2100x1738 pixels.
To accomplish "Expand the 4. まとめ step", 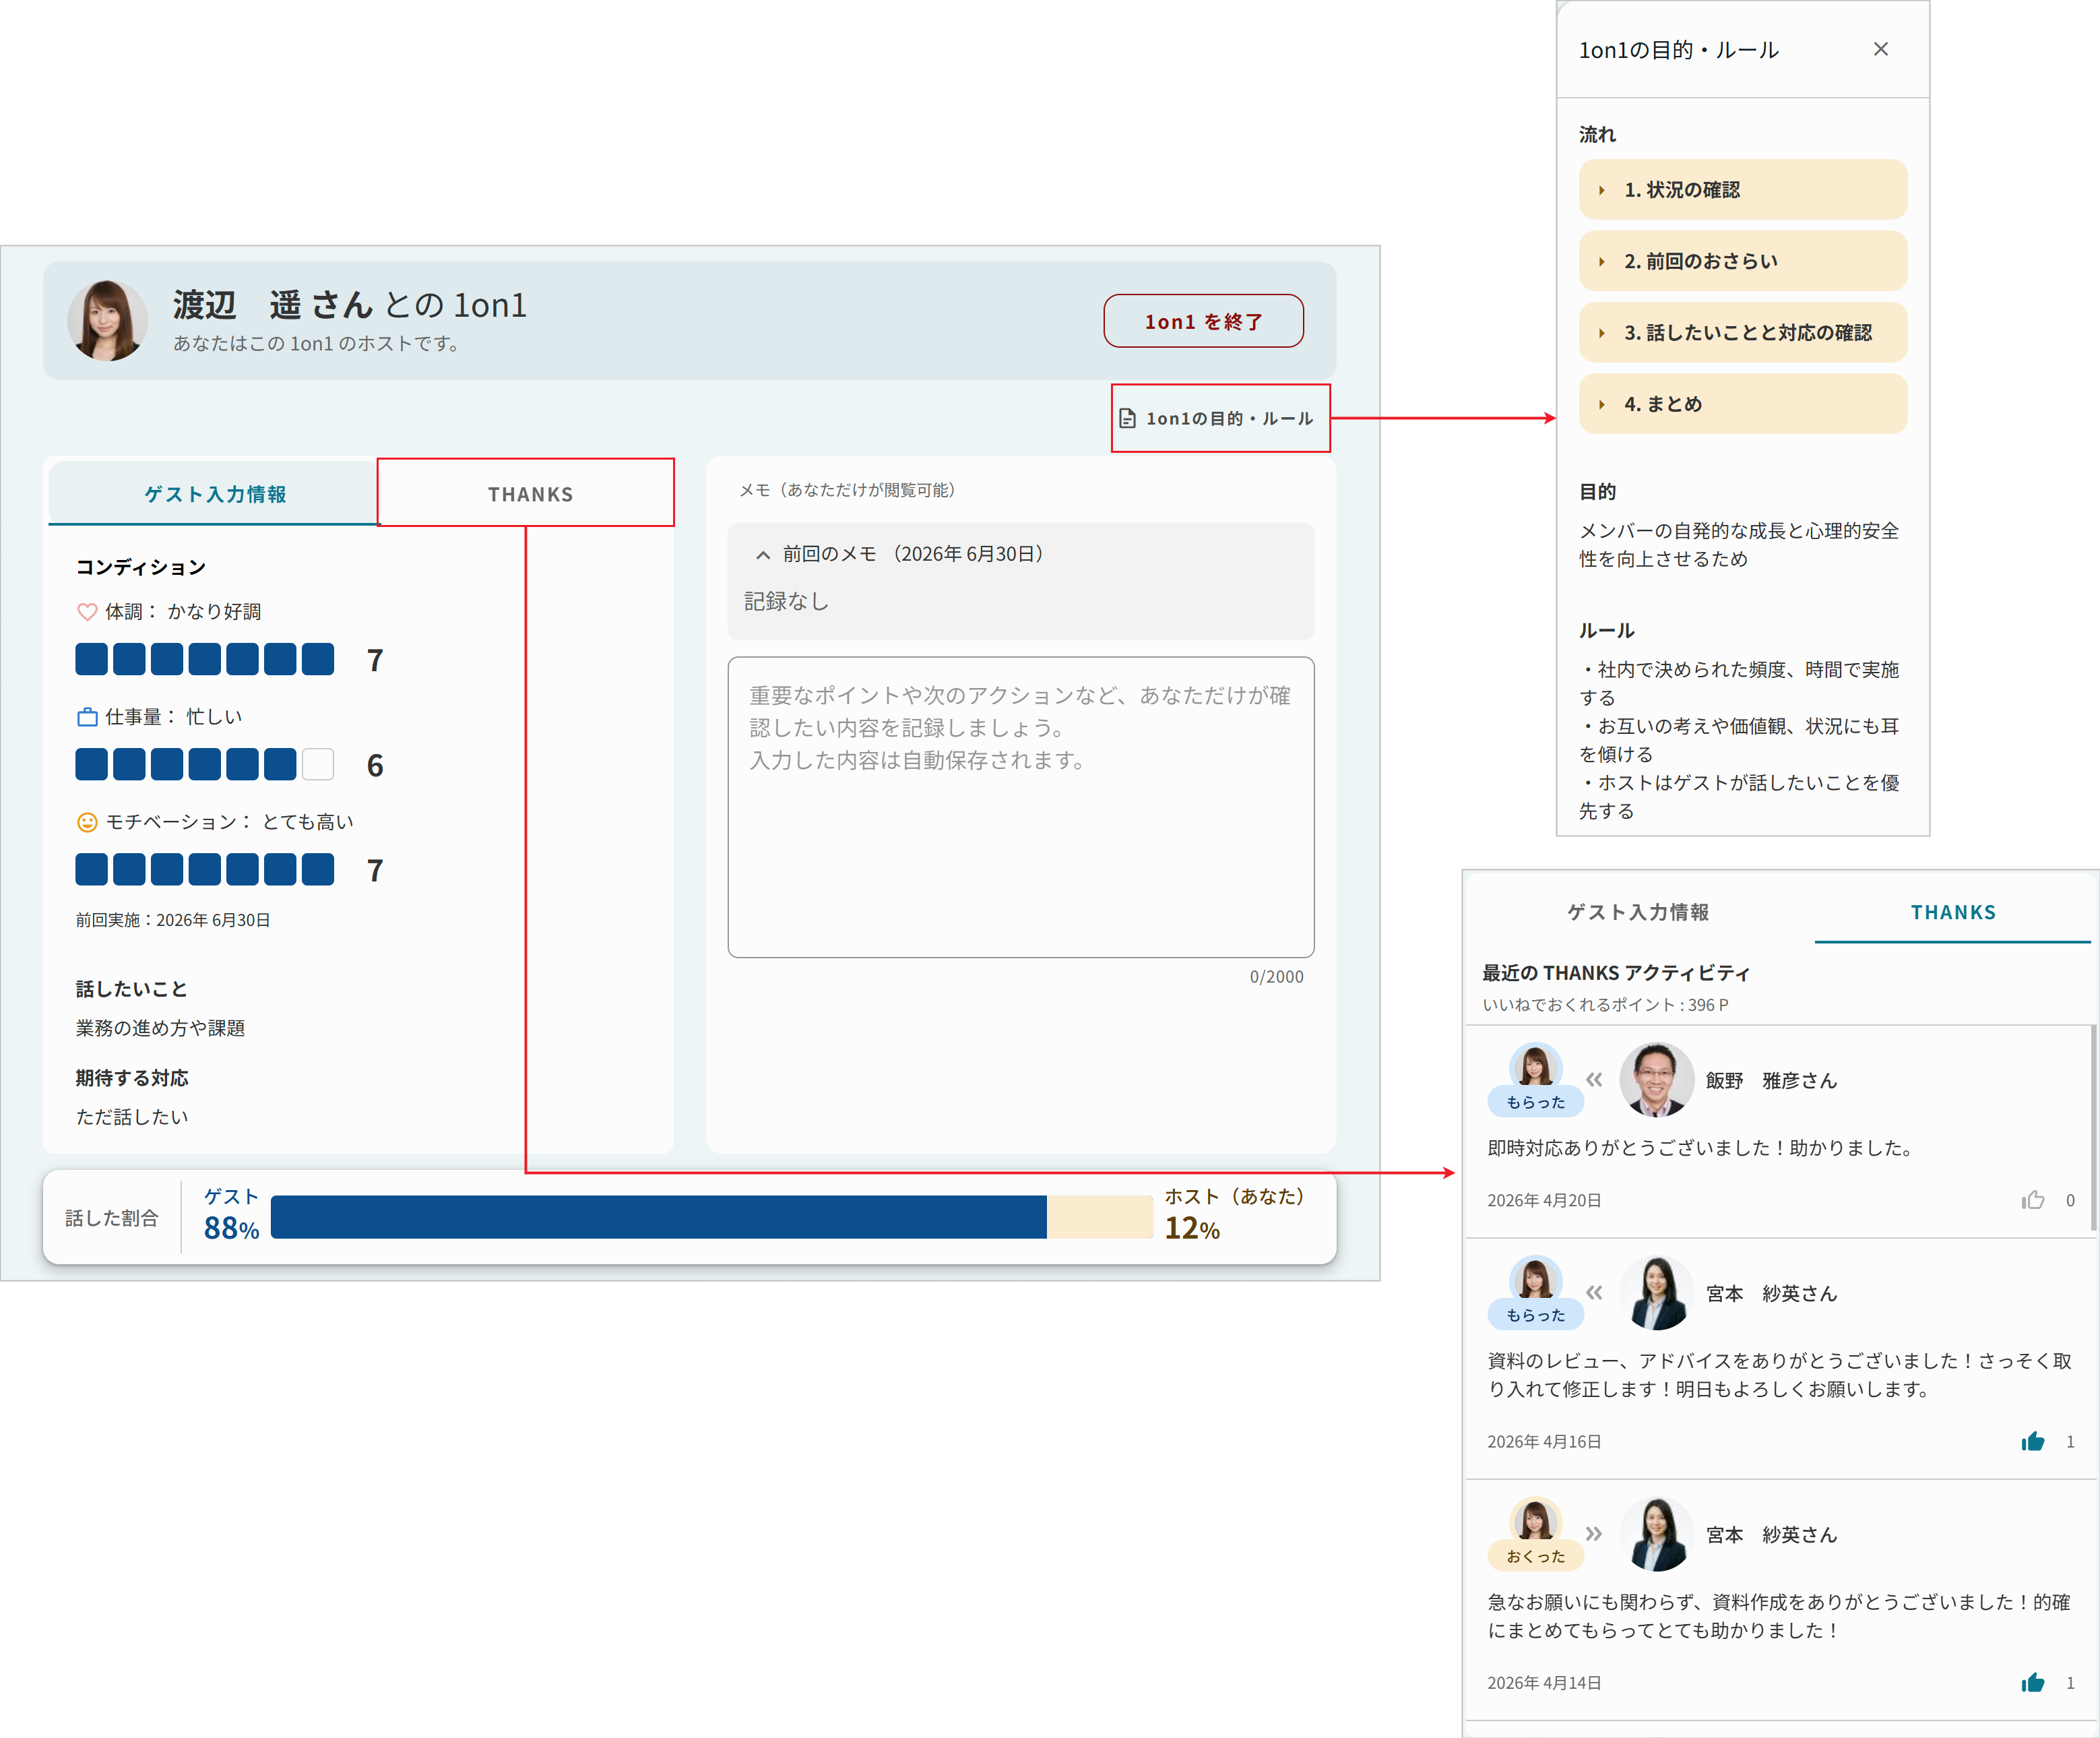I will point(1742,404).
